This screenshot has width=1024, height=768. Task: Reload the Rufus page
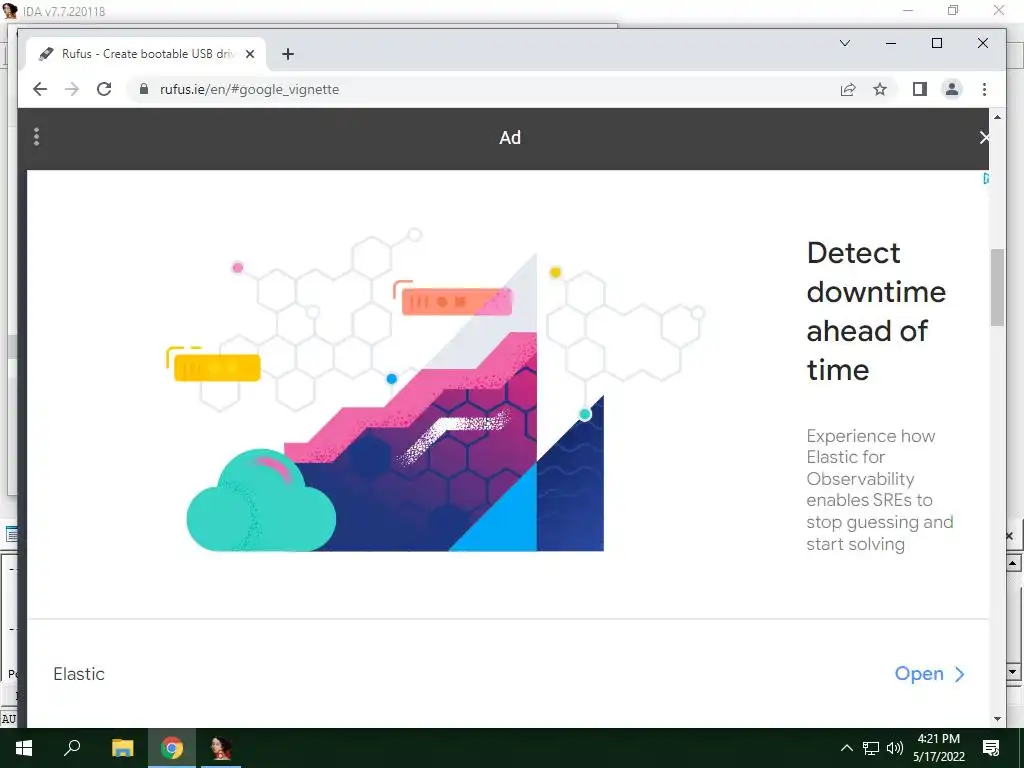(x=104, y=89)
